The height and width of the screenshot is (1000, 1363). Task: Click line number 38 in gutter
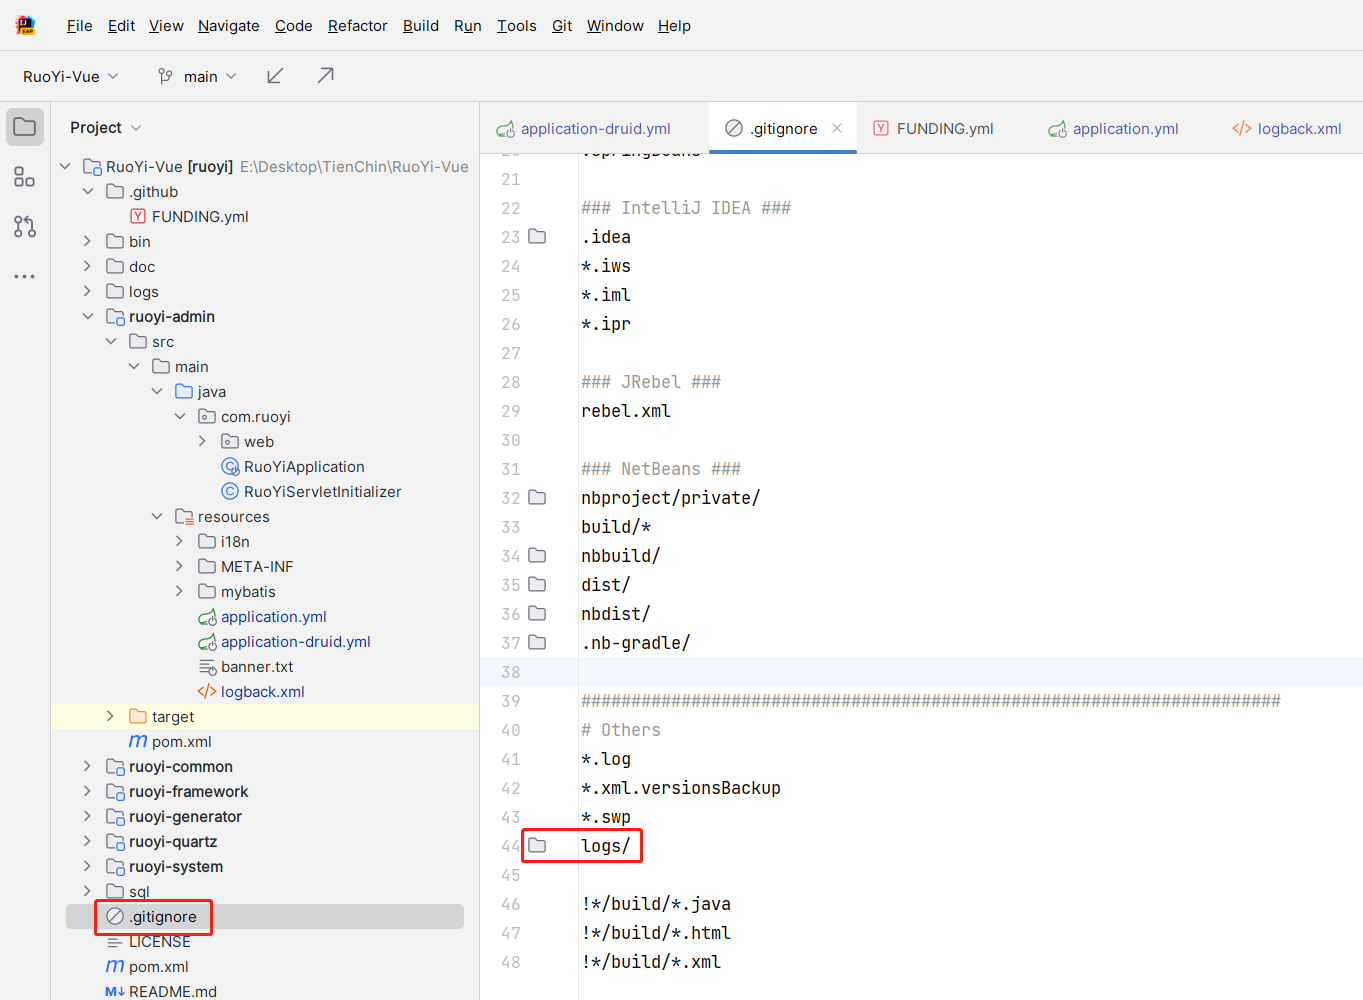pos(511,672)
